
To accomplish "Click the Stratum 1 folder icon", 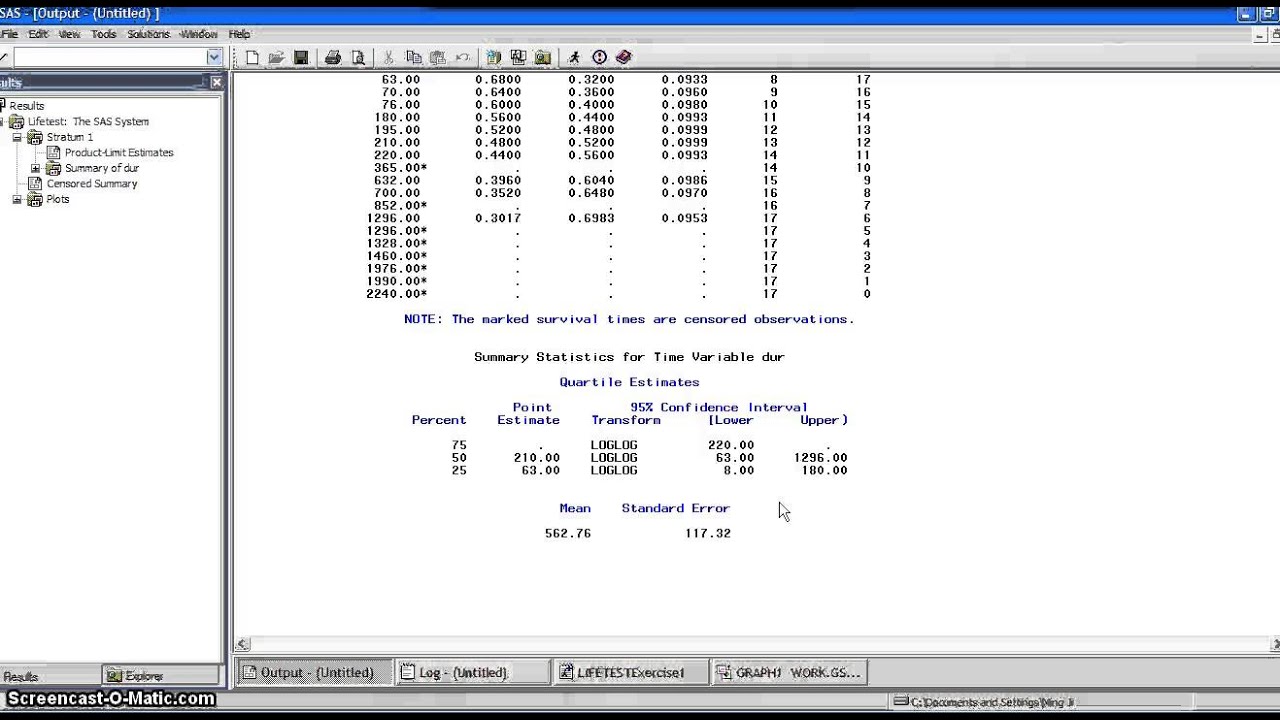I will (x=35, y=137).
